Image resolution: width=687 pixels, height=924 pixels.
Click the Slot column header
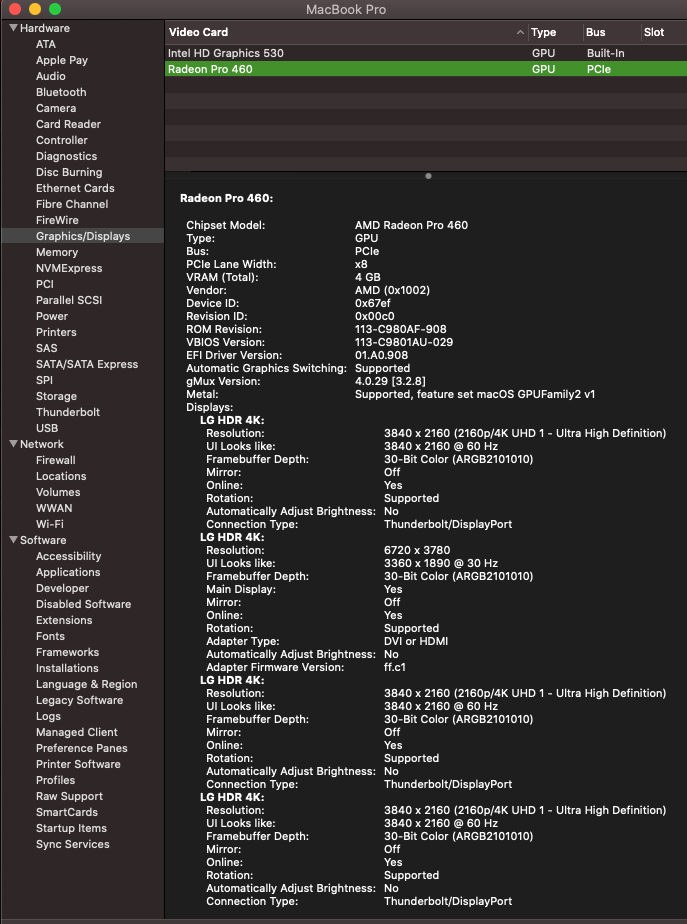coord(663,32)
